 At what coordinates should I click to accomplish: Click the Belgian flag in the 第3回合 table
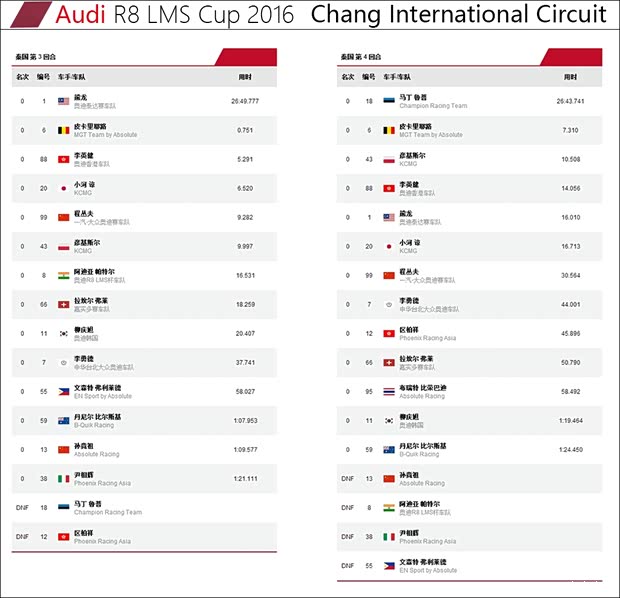point(63,130)
